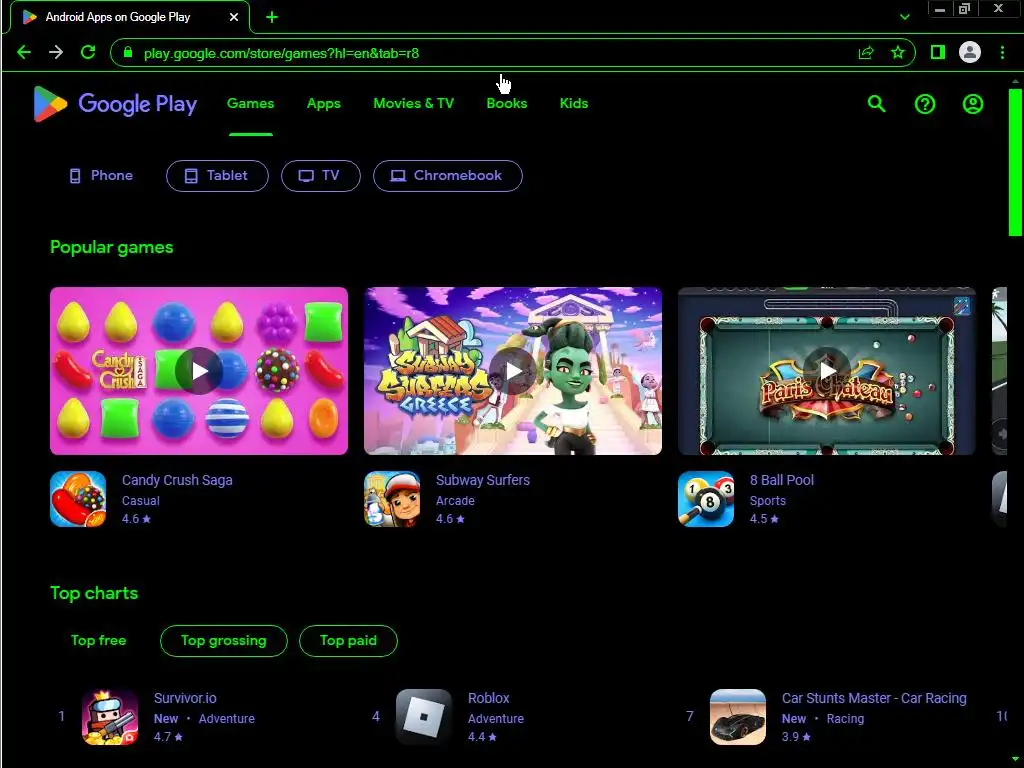
Task: Switch to the Books section
Action: 507,103
